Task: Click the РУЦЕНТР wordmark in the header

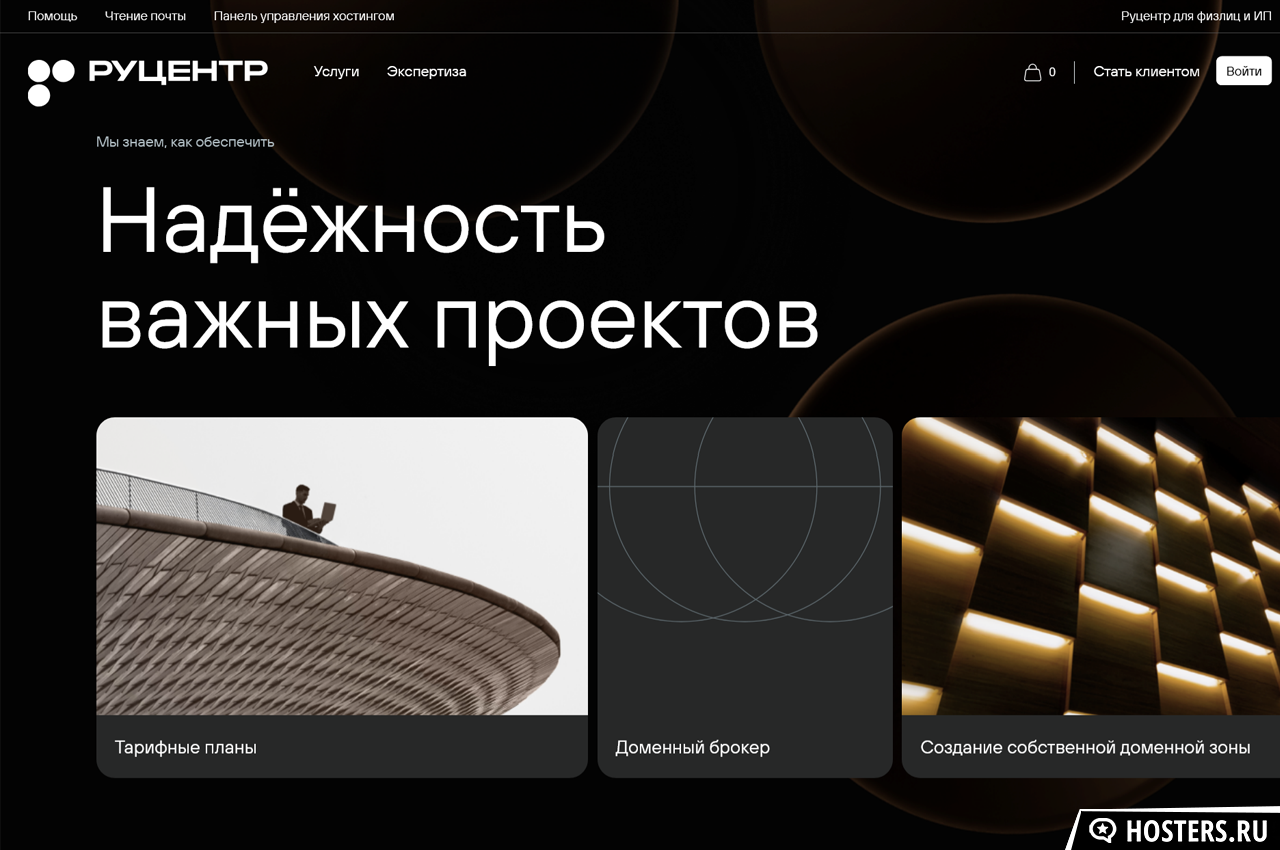Action: pyautogui.click(x=178, y=71)
